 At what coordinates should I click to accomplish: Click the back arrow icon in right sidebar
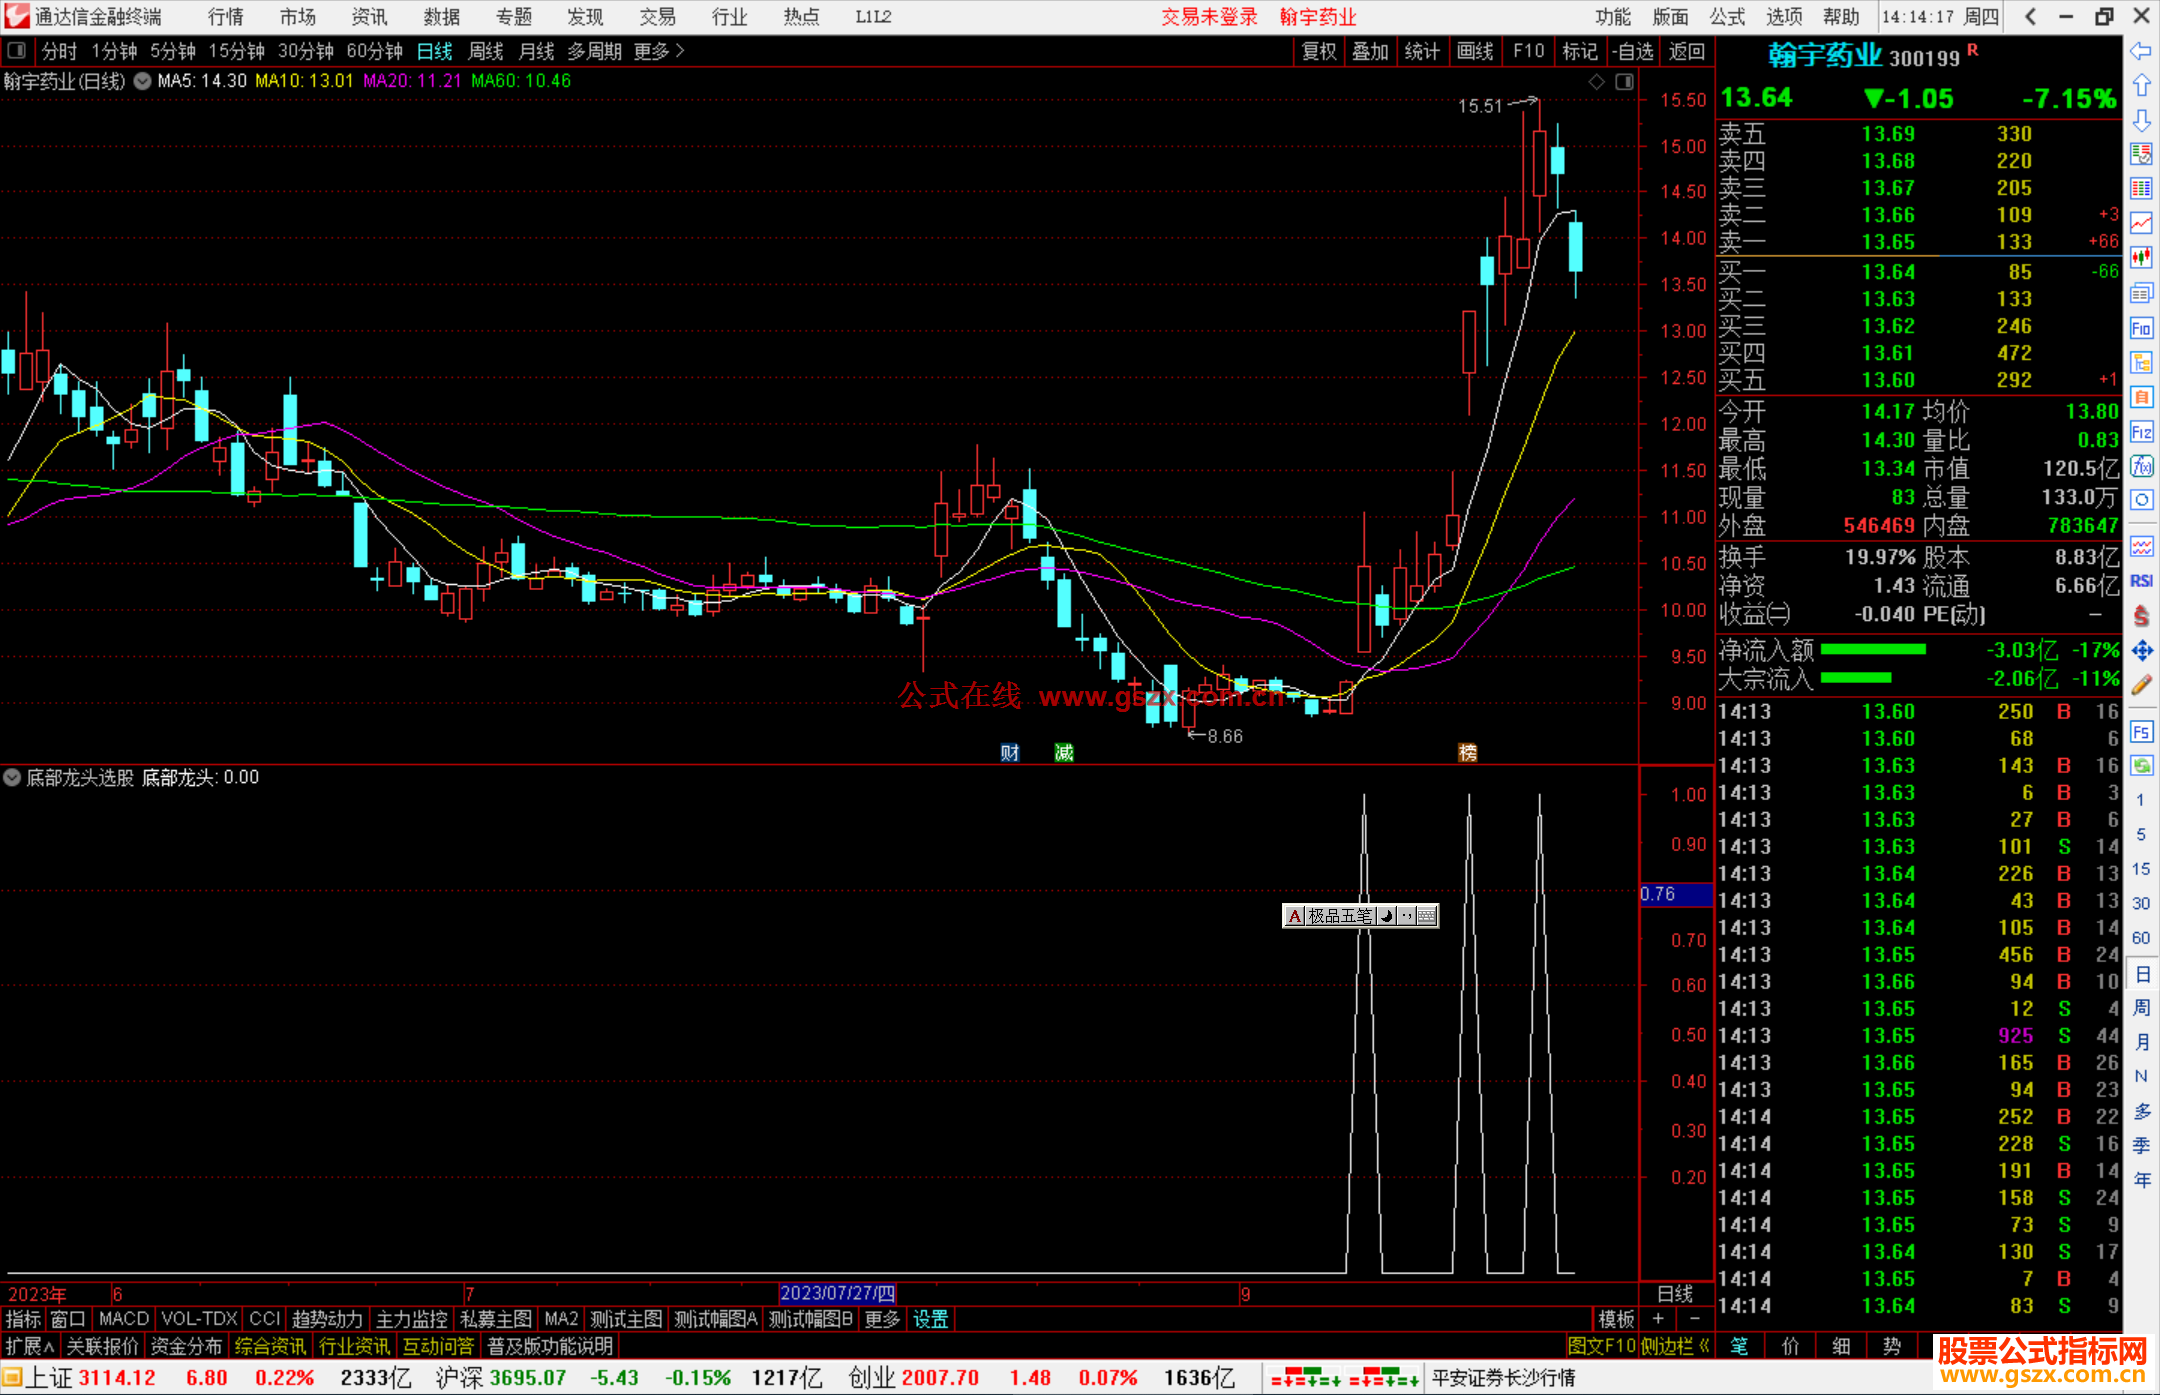point(2141,51)
